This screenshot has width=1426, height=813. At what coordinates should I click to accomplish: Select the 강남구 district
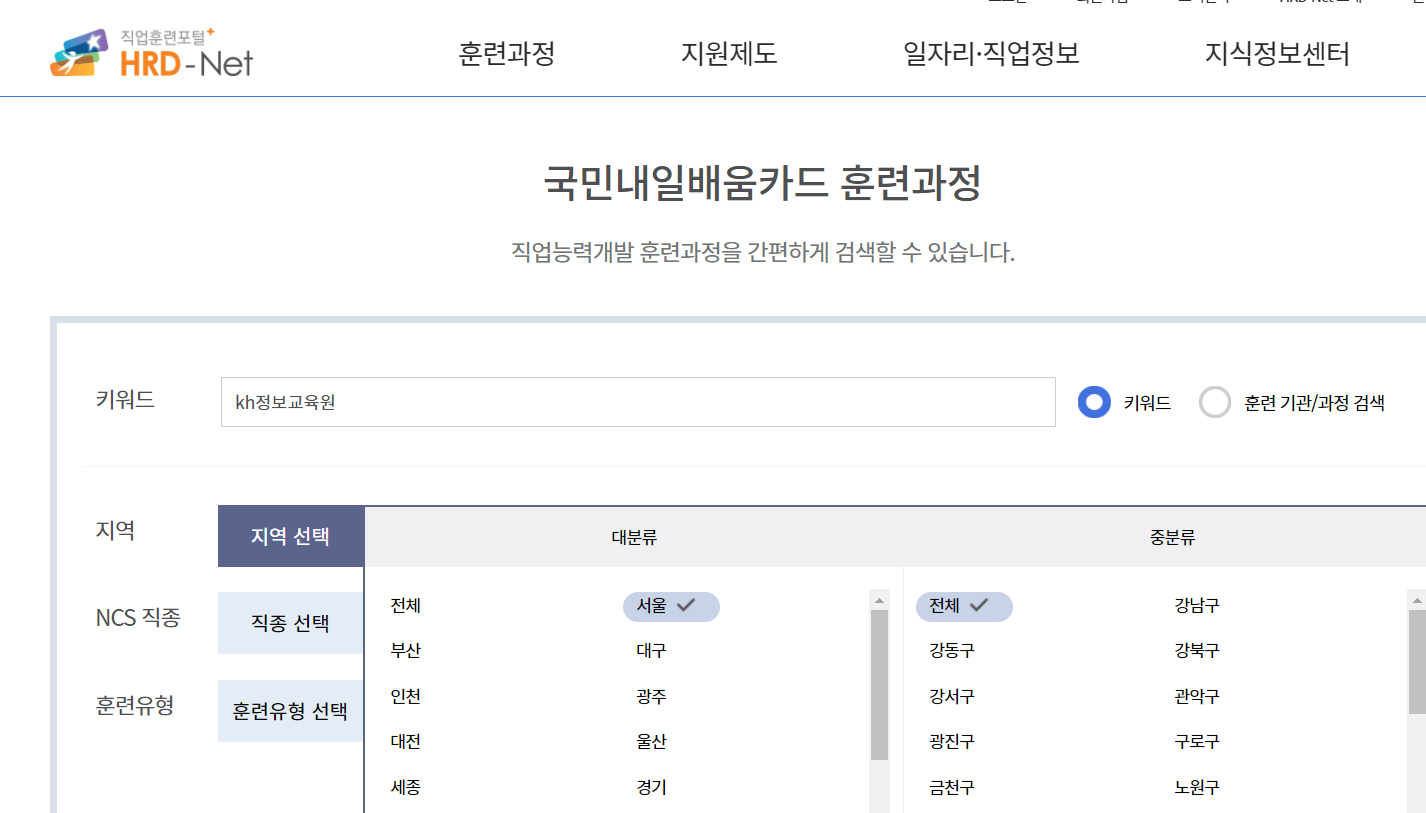1197,605
